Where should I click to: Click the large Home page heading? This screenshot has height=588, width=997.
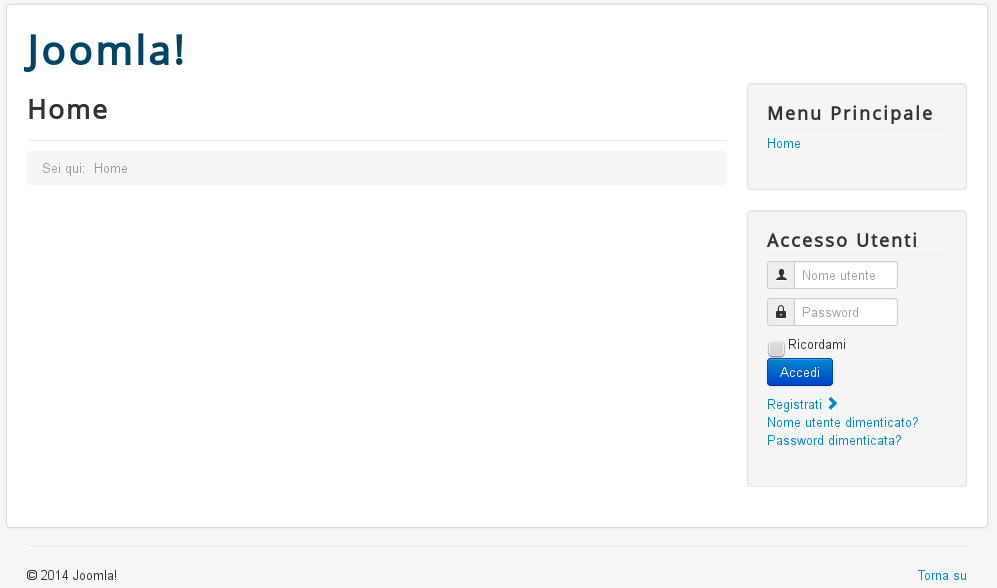(68, 109)
